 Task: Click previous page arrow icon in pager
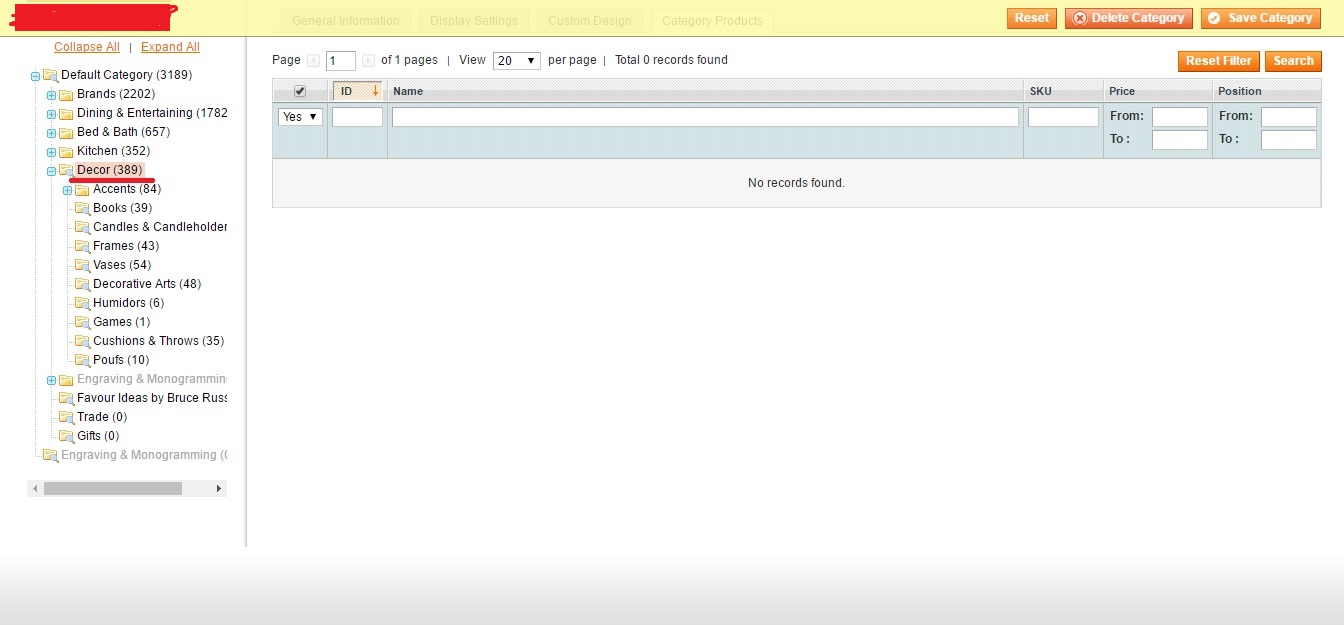(x=314, y=61)
